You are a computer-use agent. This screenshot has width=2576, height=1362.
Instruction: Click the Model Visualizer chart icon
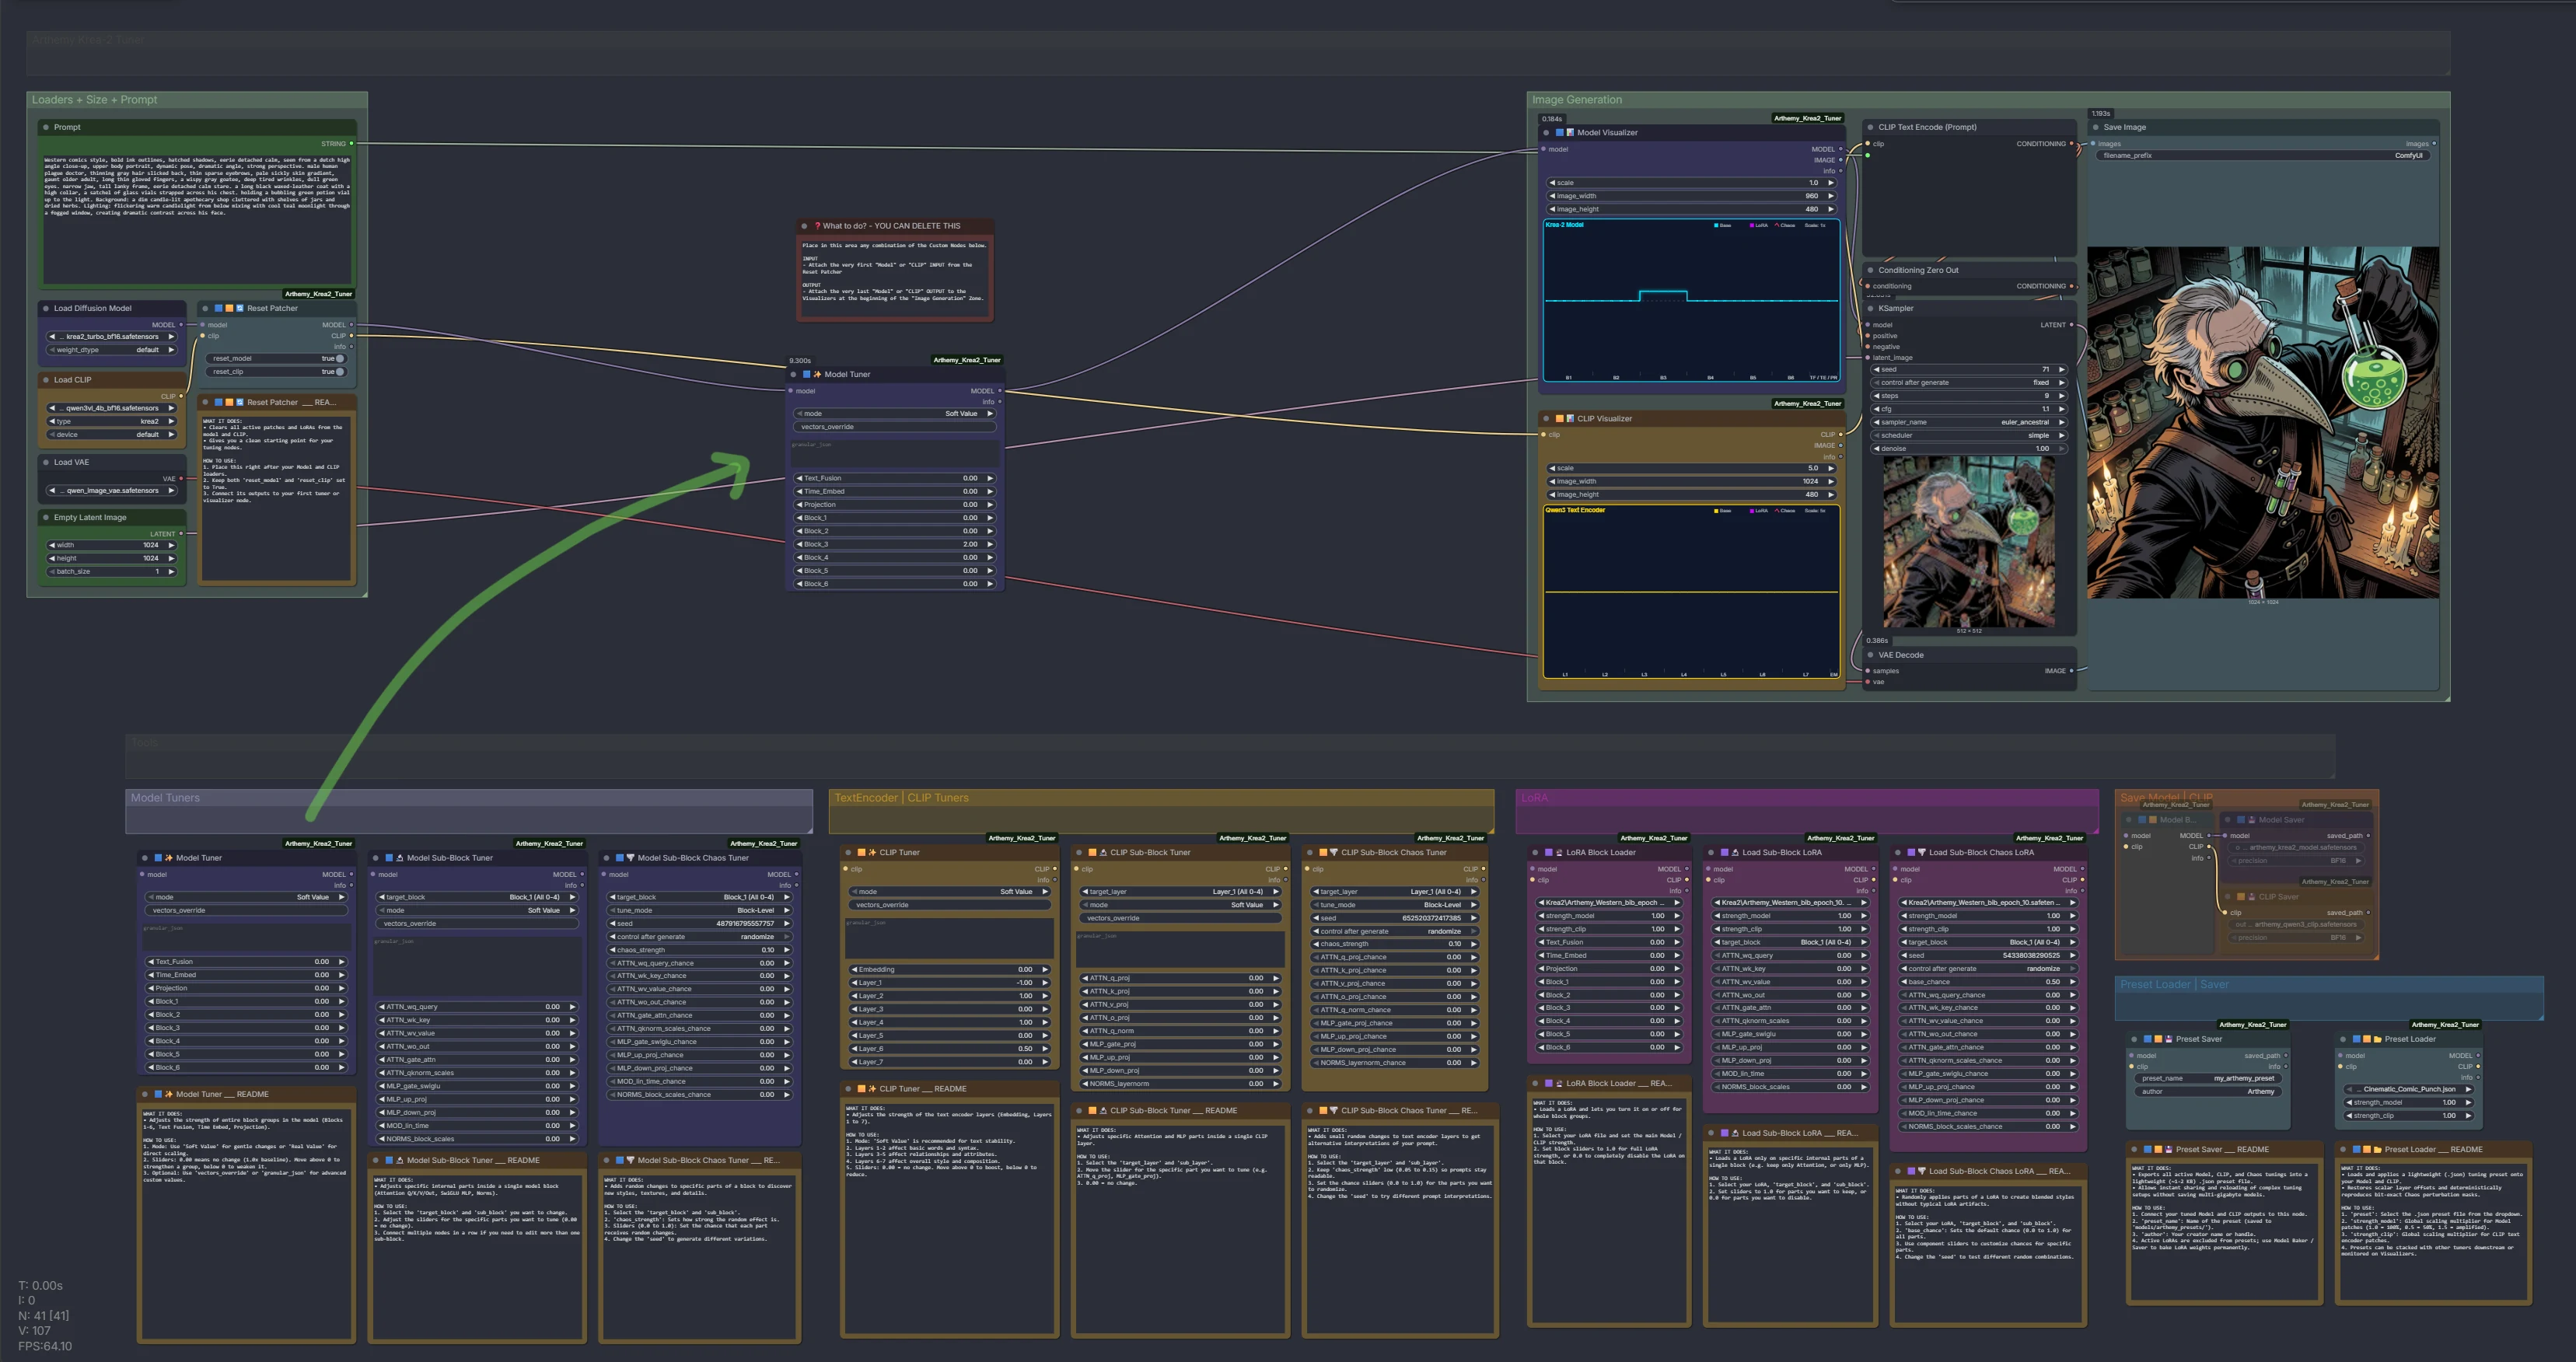click(x=1570, y=132)
